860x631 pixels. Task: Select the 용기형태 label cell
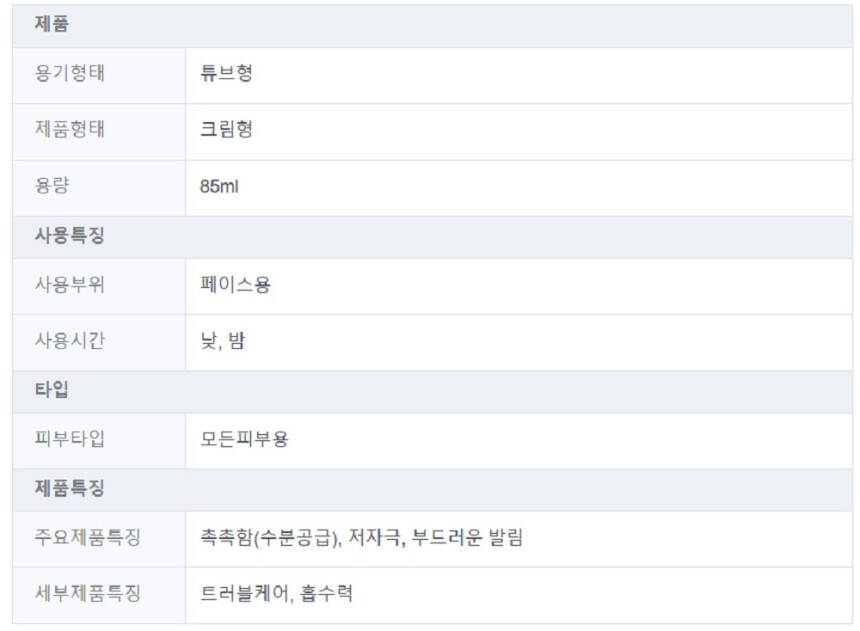click(x=70, y=74)
